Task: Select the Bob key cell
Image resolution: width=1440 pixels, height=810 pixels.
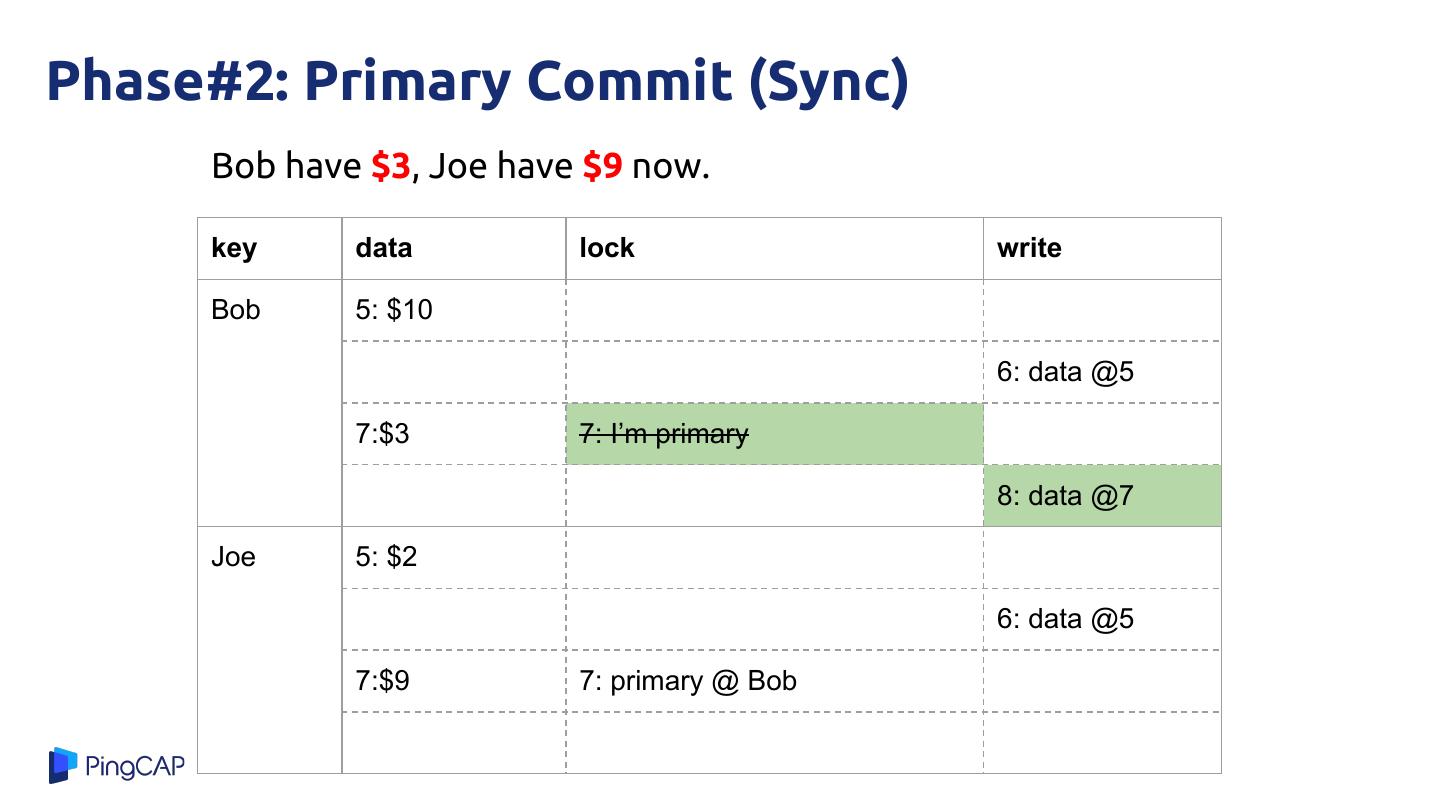Action: click(x=236, y=310)
